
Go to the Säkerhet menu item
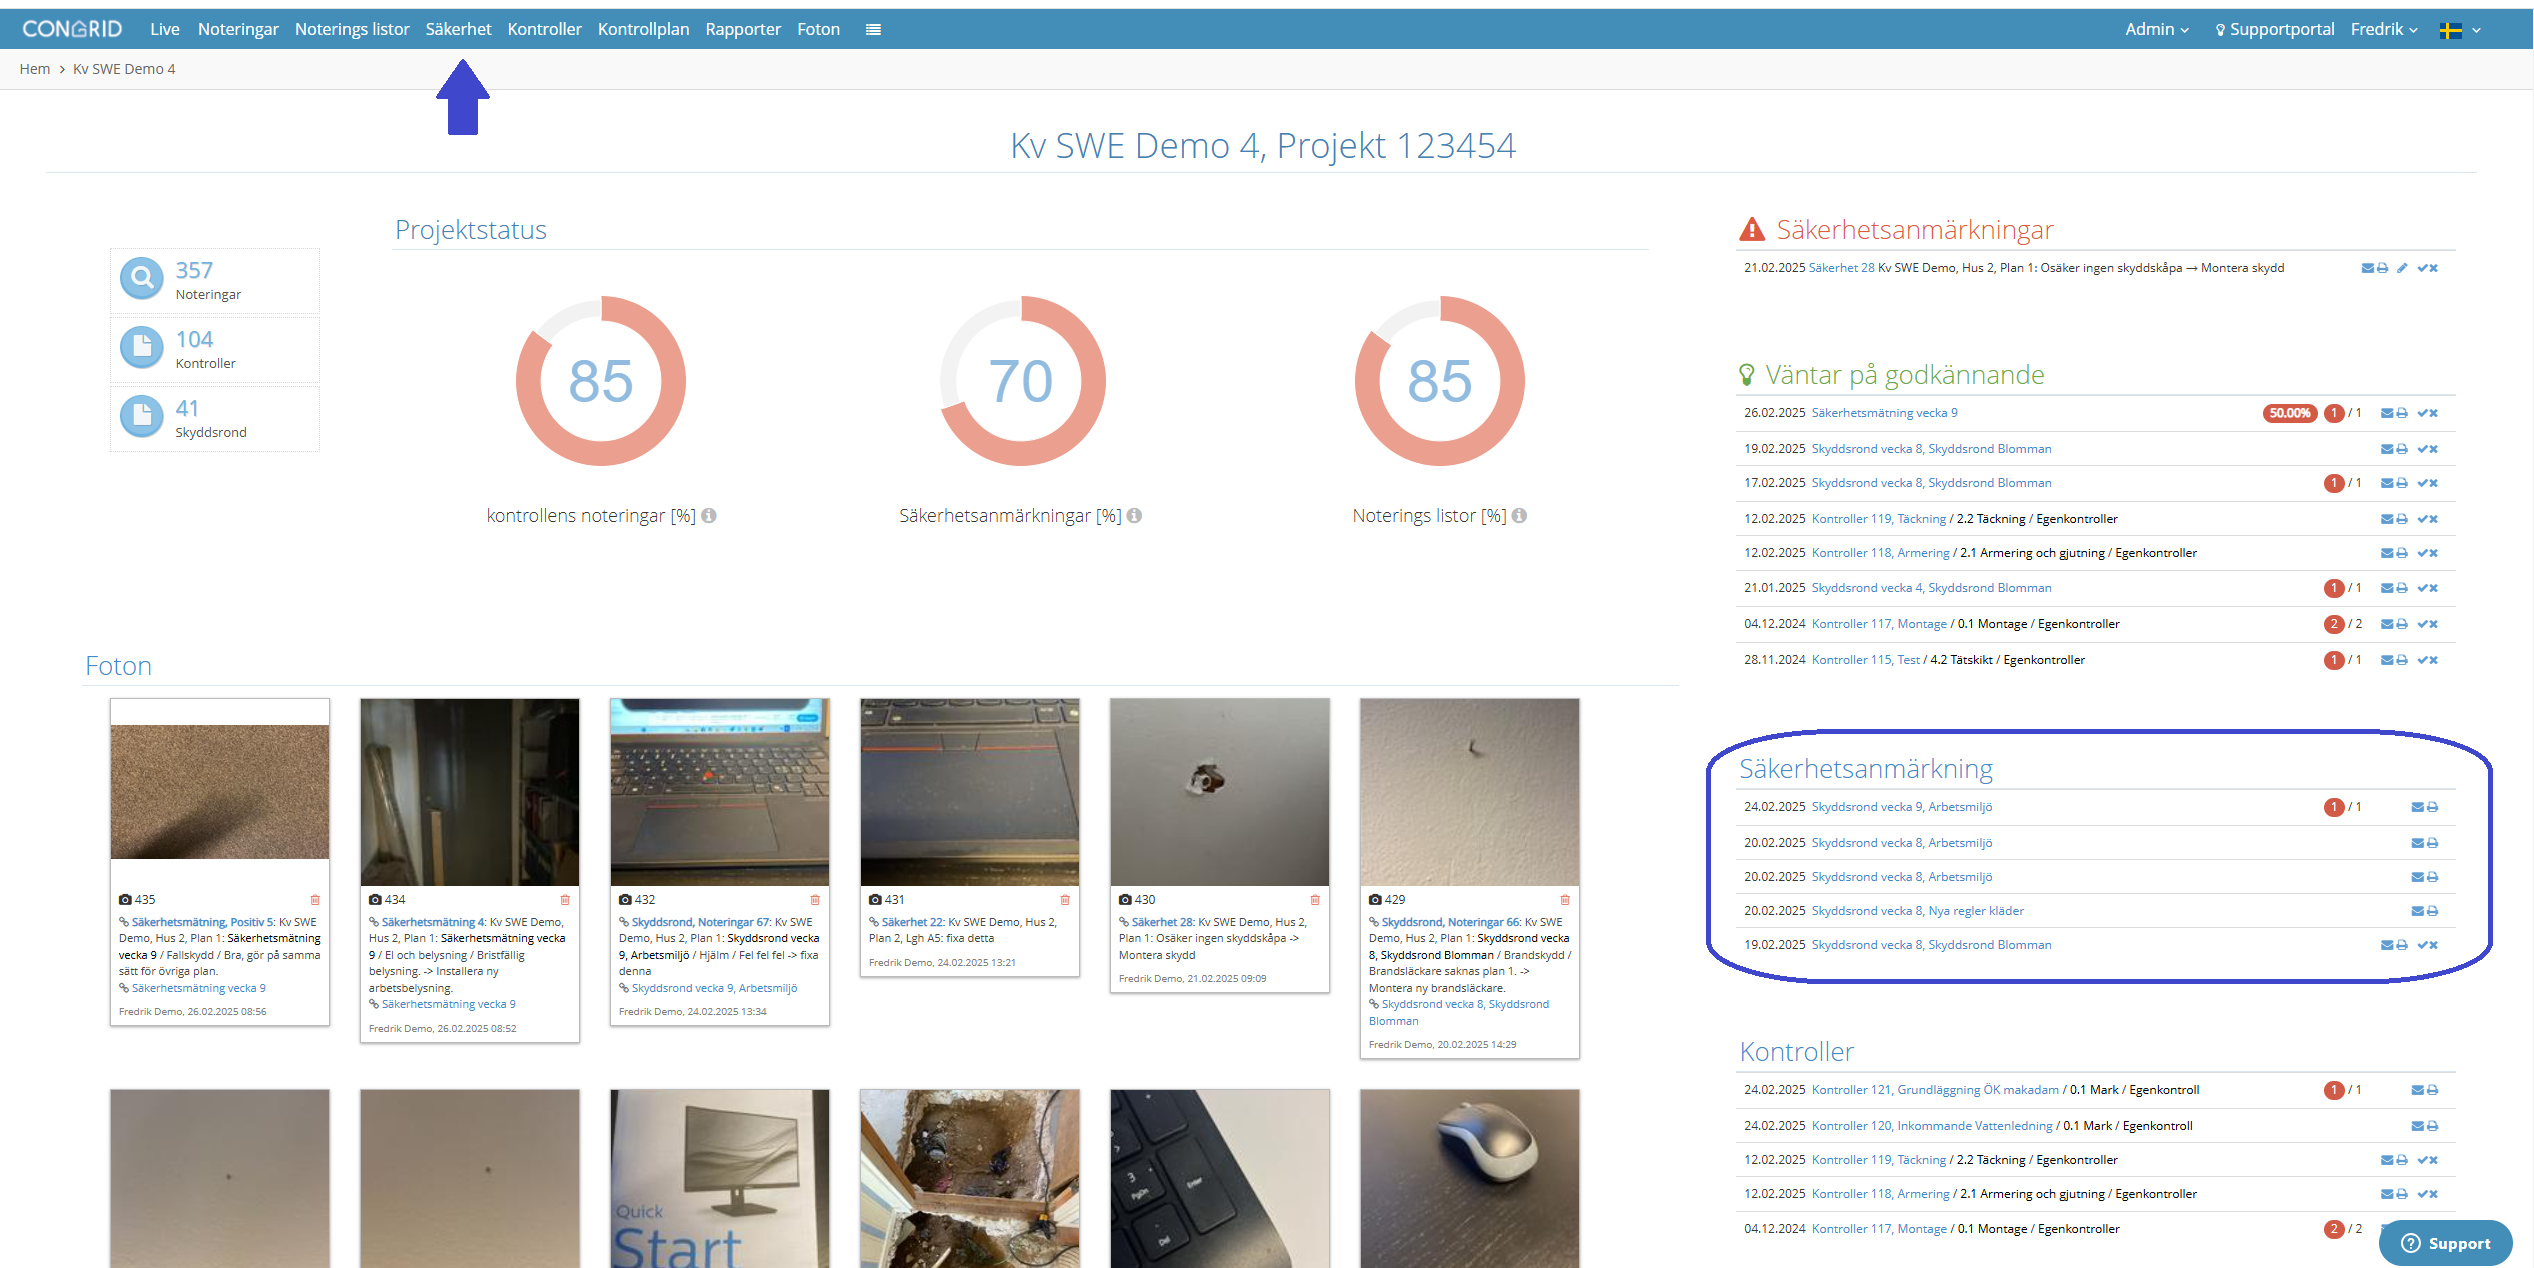(x=458, y=30)
